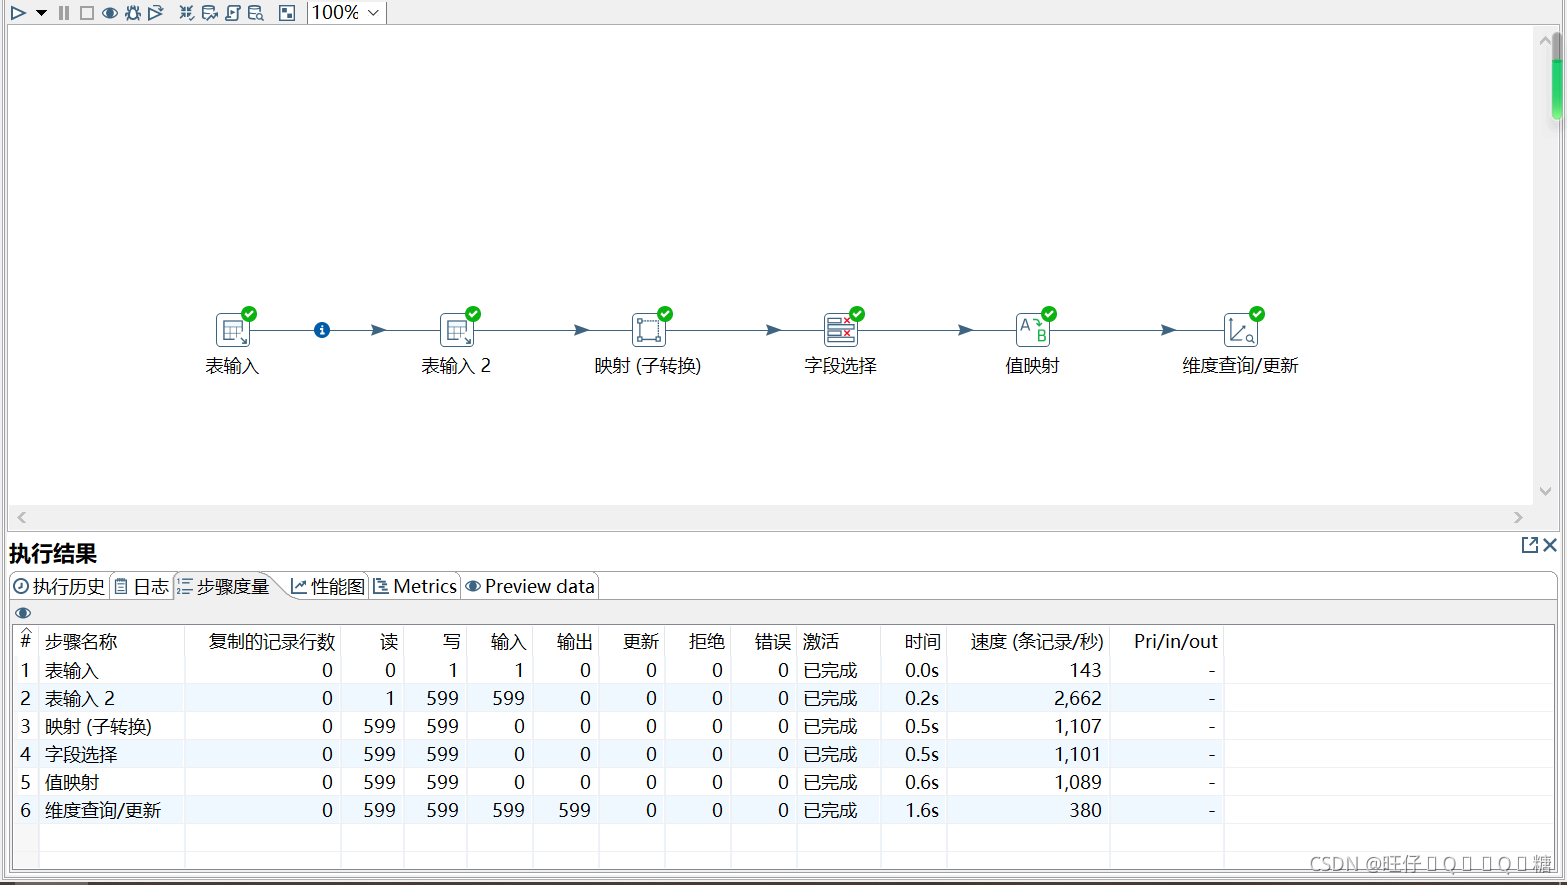The image size is (1567, 885).
Task: Select the 字段选择 step icon
Action: click(x=841, y=330)
